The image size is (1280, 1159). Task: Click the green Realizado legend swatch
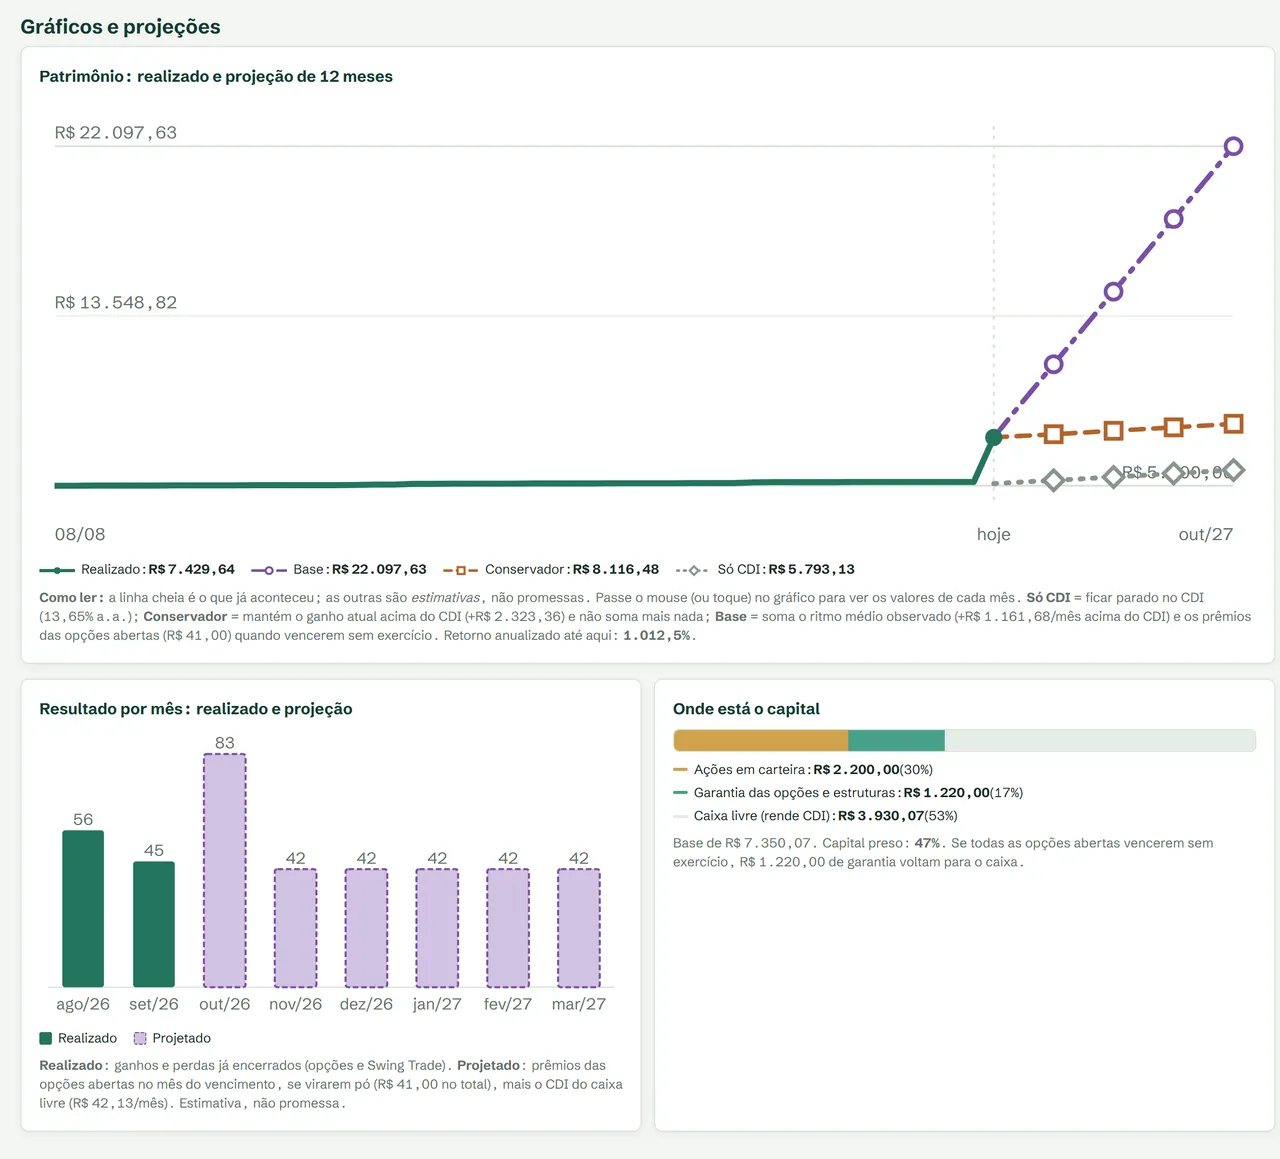46,1038
